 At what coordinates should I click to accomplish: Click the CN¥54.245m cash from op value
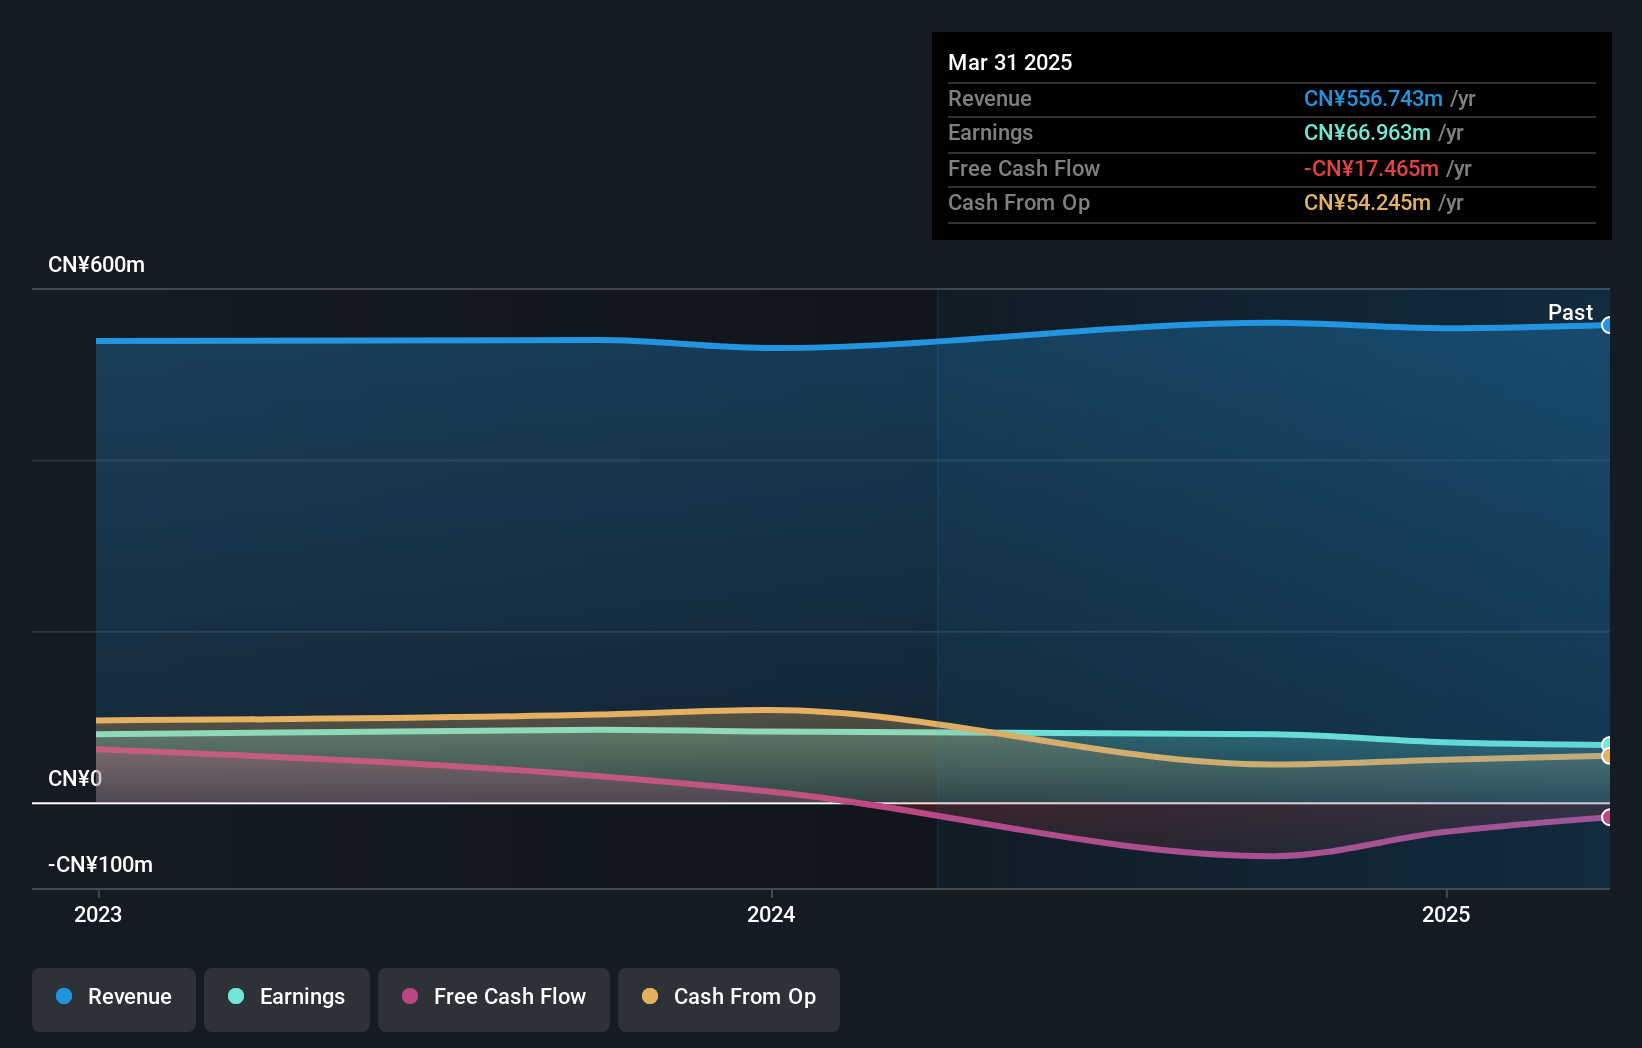pos(1367,202)
